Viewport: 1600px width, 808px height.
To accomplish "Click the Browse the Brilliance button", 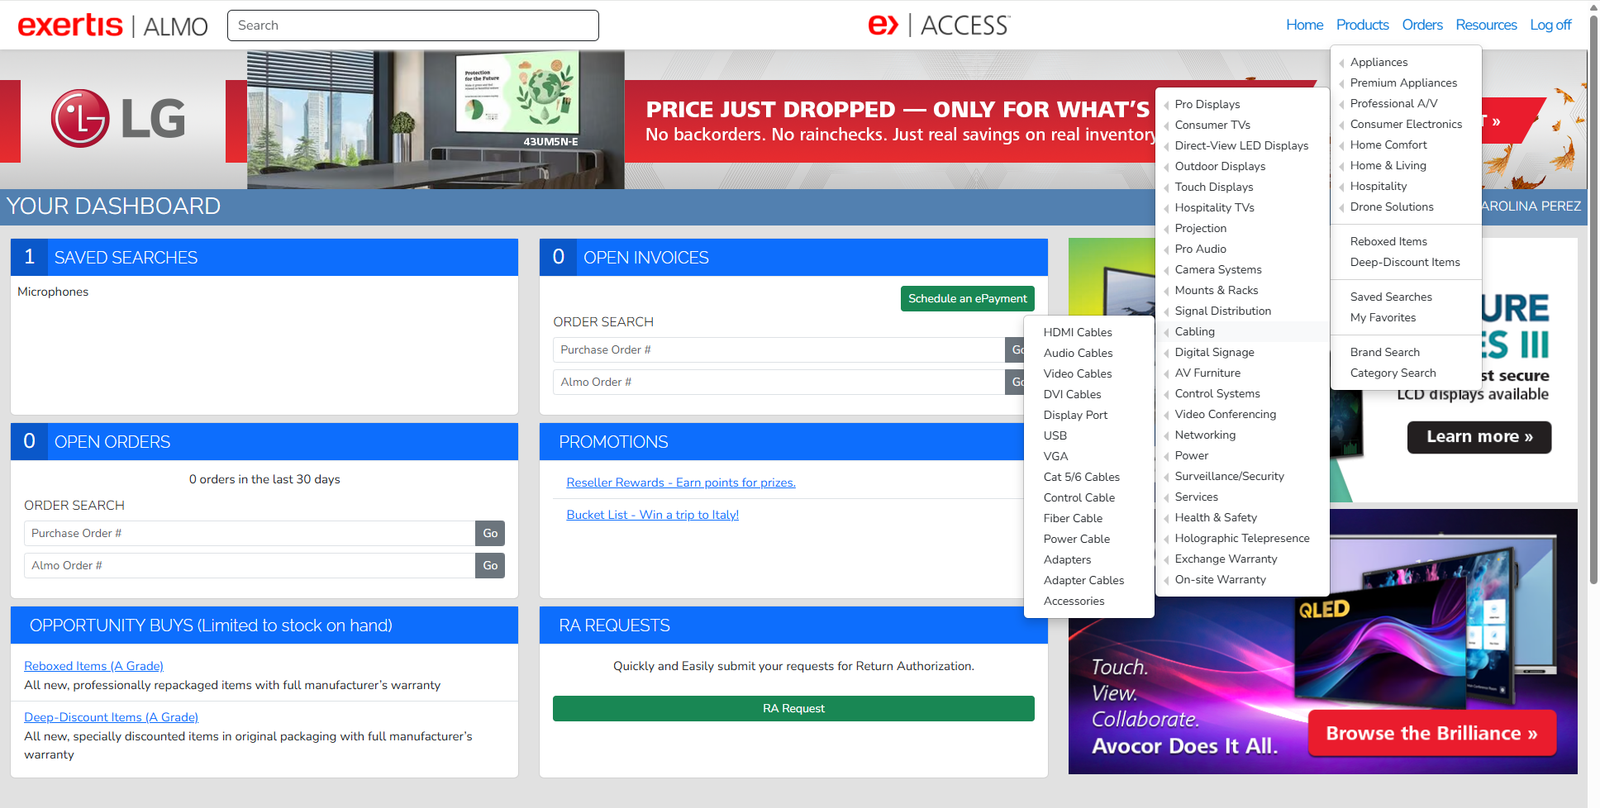I will 1432,734.
